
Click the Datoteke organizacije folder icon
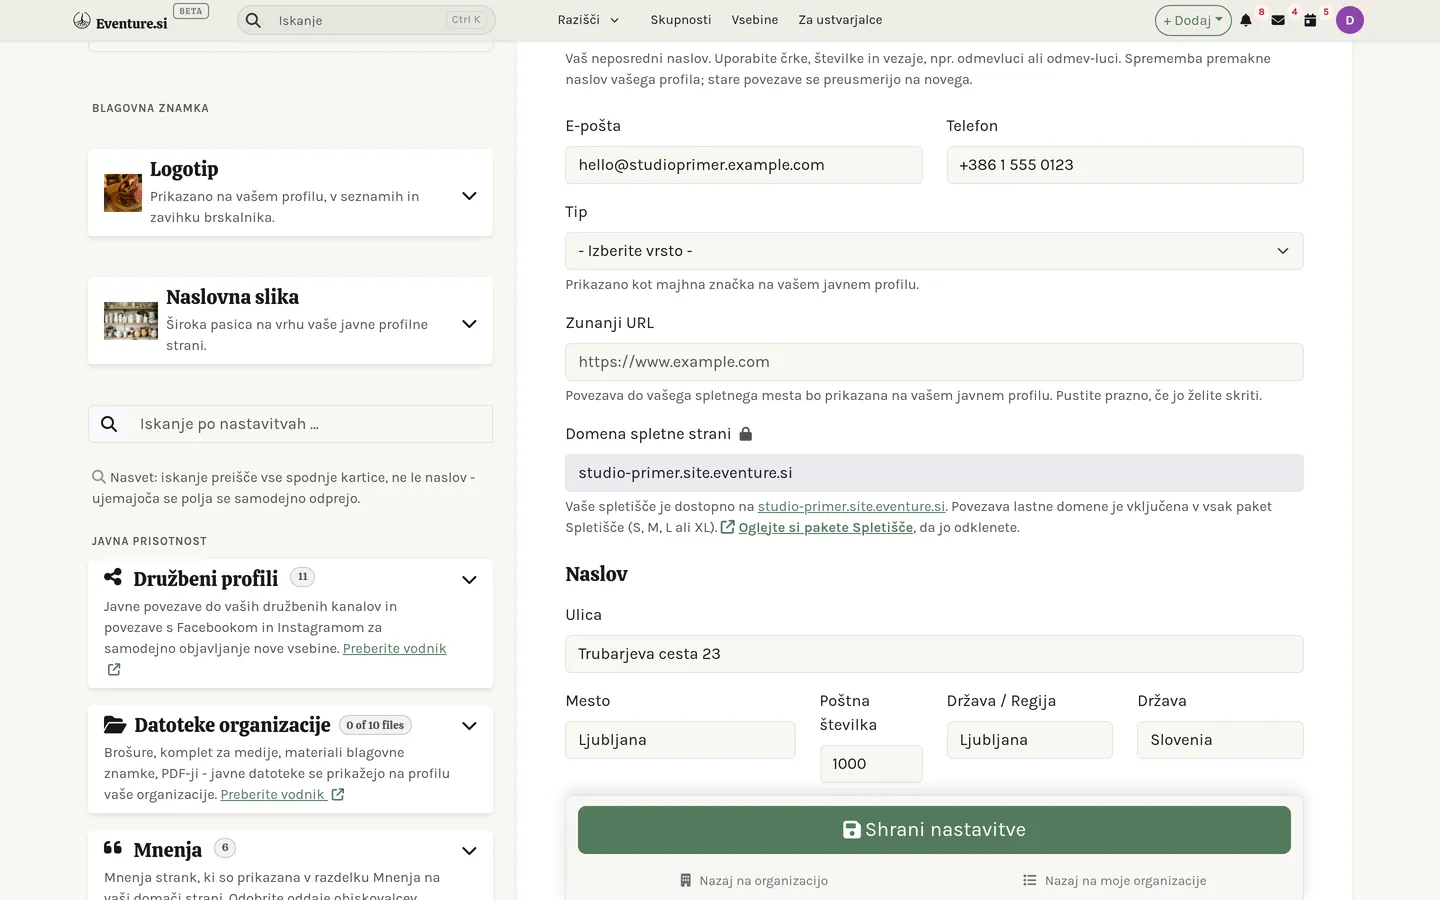[x=115, y=724]
